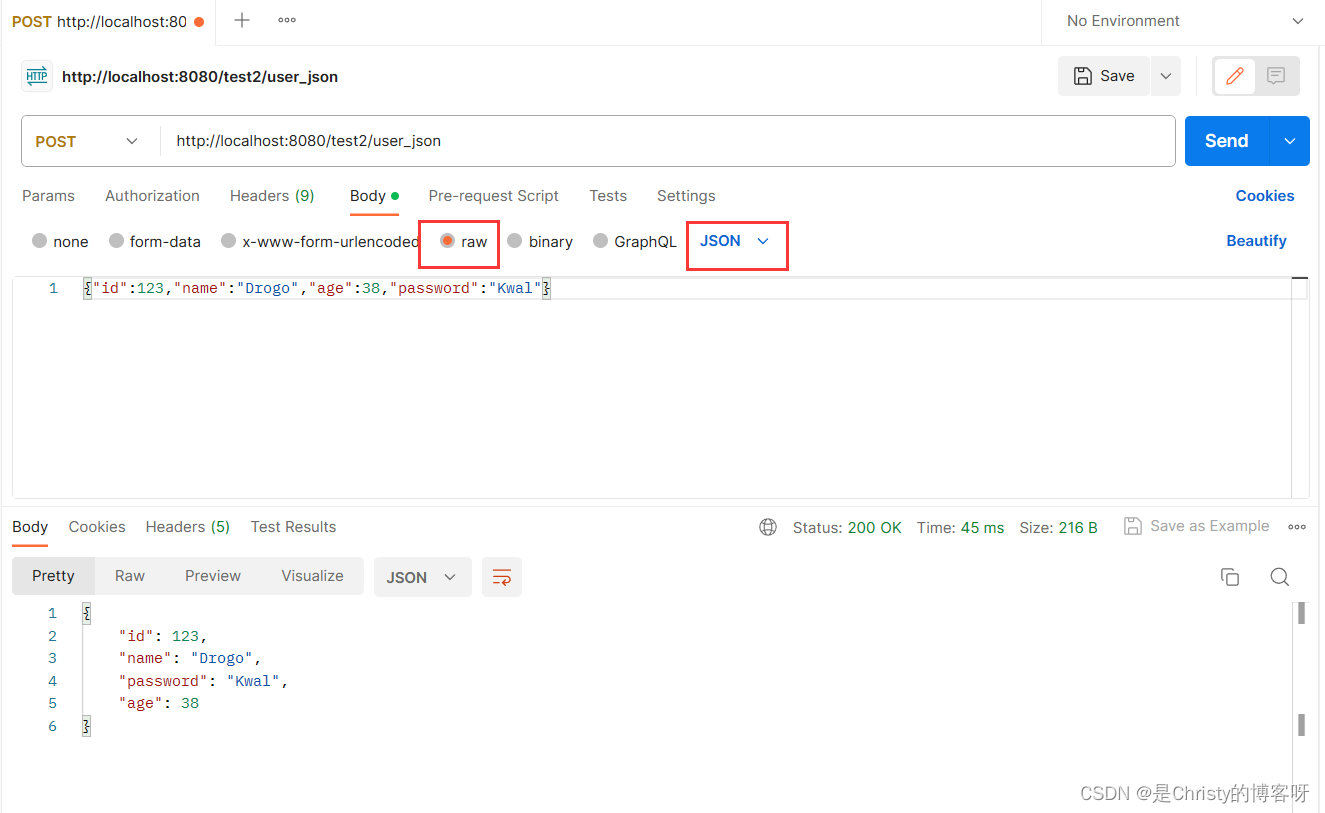
Task: Open the comments speech bubble icon
Action: tap(1276, 76)
